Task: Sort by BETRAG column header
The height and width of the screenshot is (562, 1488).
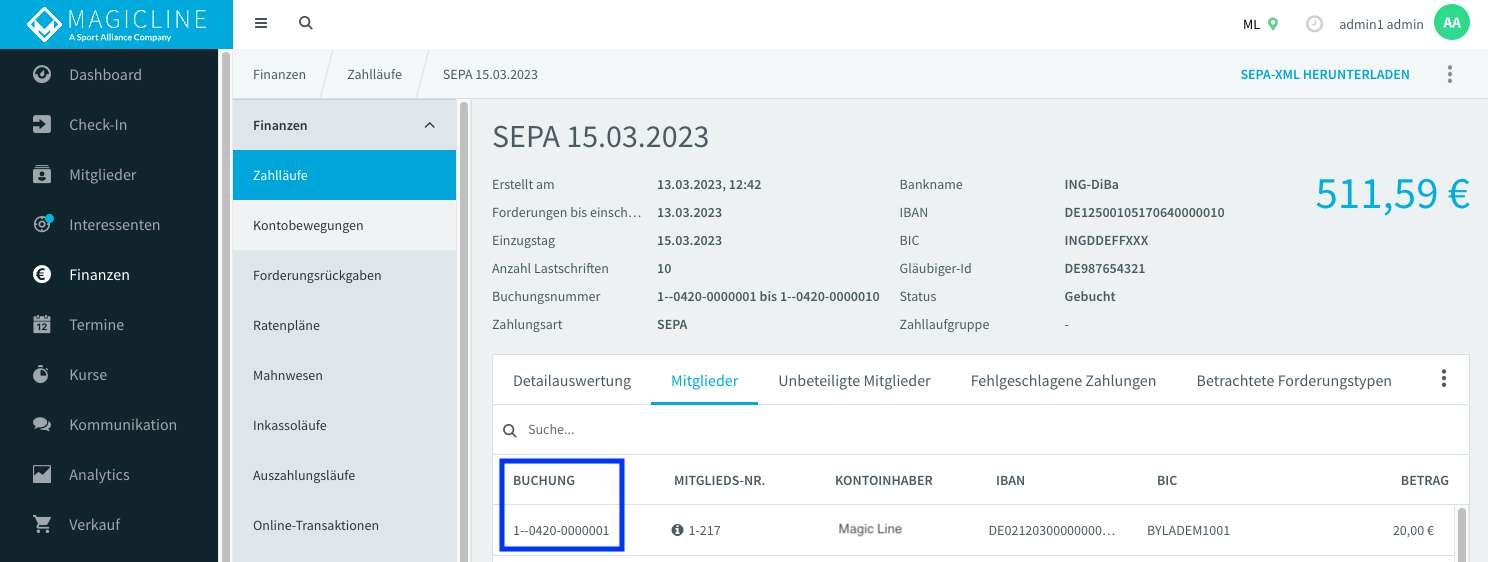Action: (x=1424, y=480)
